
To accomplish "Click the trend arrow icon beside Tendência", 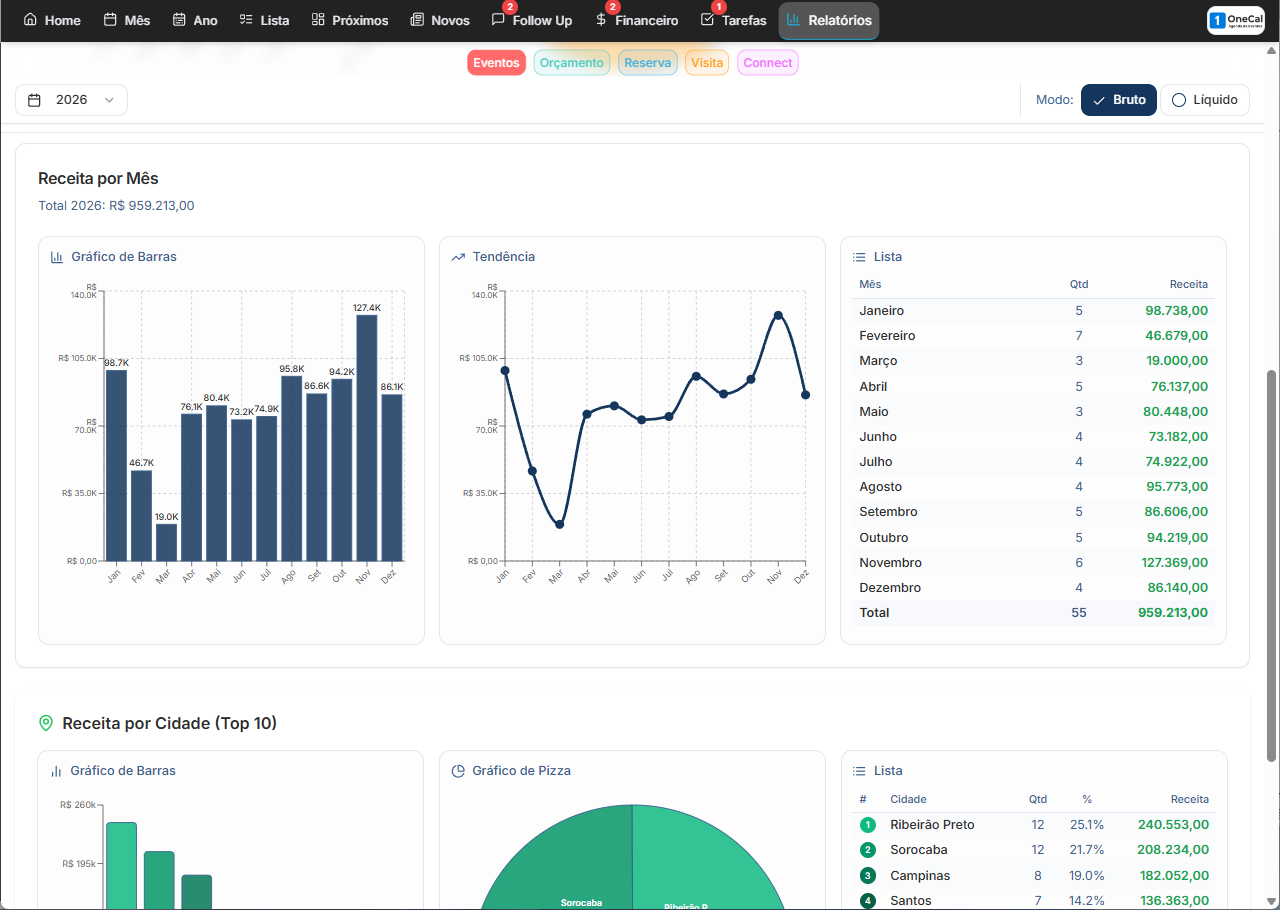I will click(458, 257).
